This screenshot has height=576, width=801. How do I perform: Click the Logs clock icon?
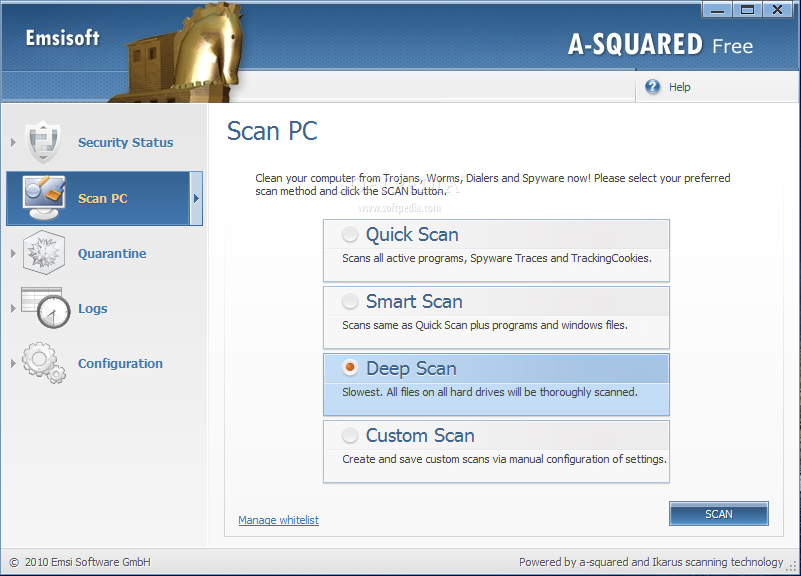tap(43, 308)
